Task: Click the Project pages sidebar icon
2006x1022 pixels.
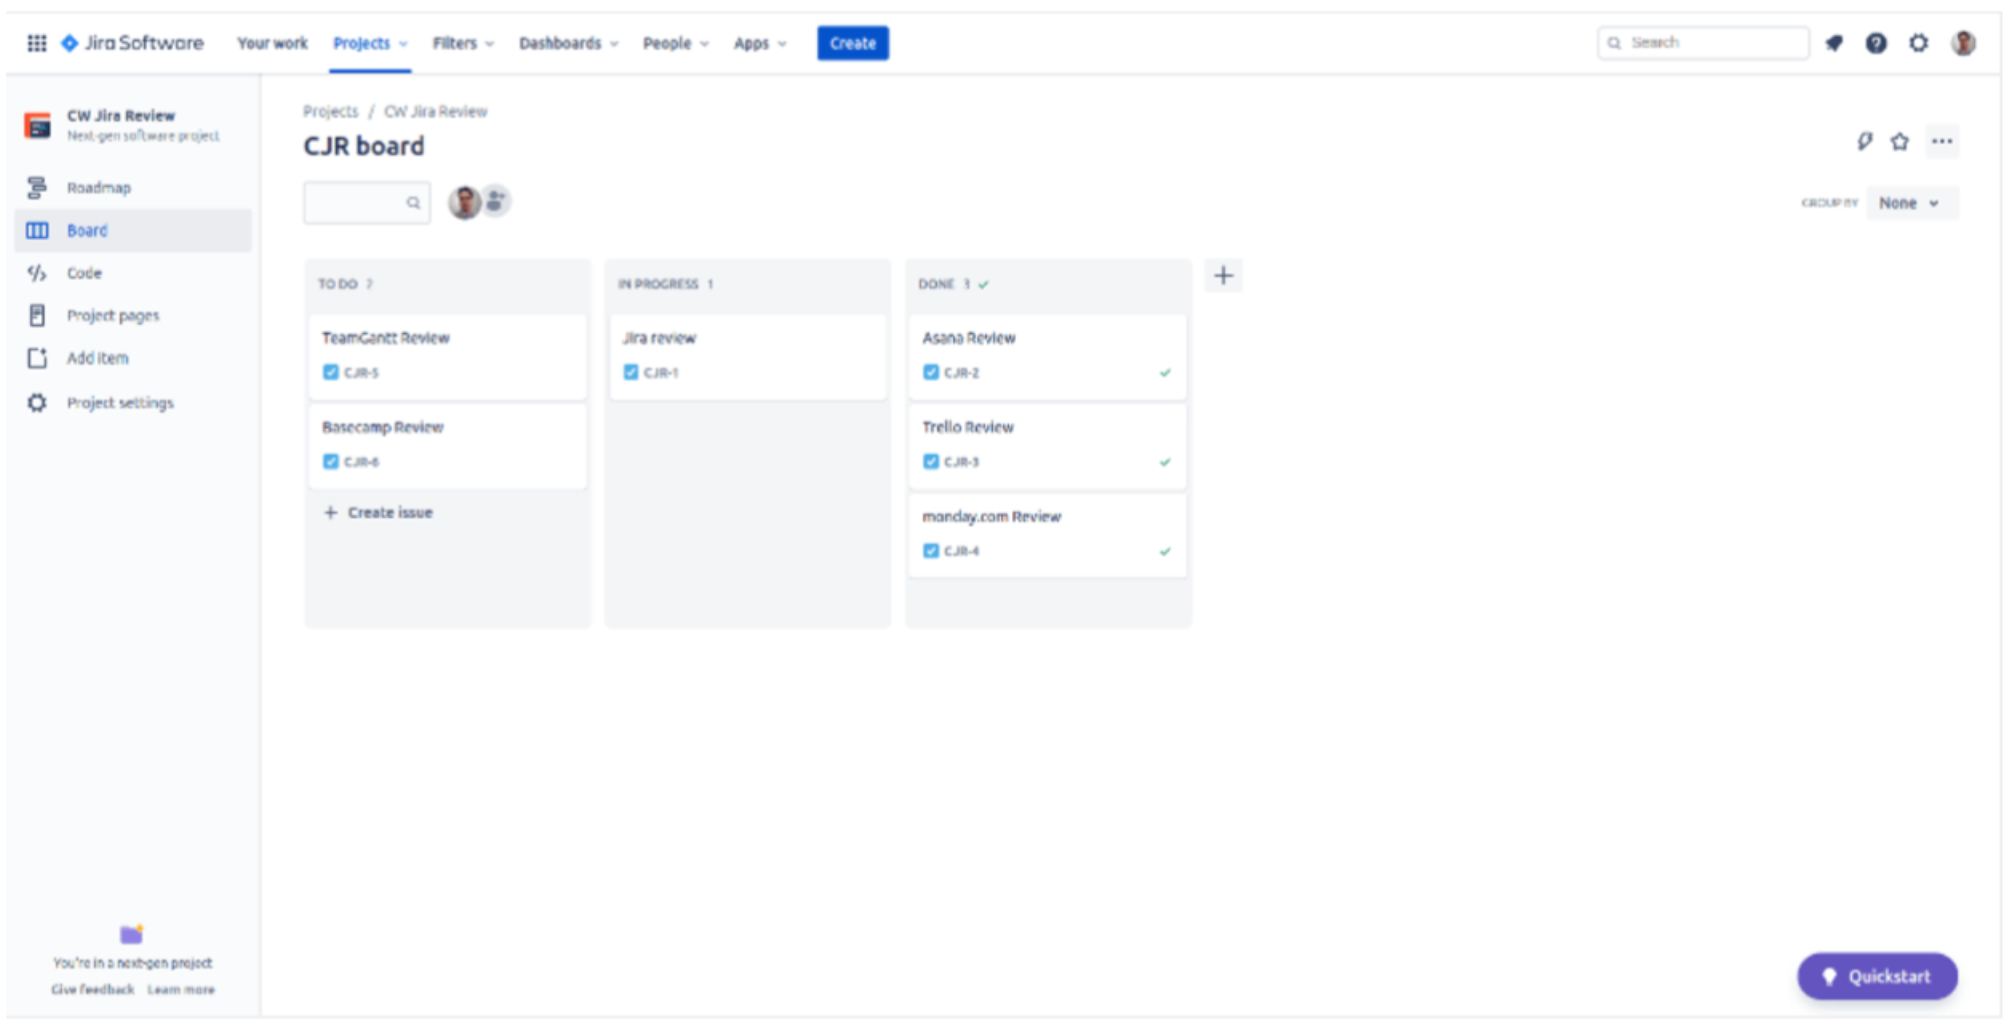Action: 37,316
